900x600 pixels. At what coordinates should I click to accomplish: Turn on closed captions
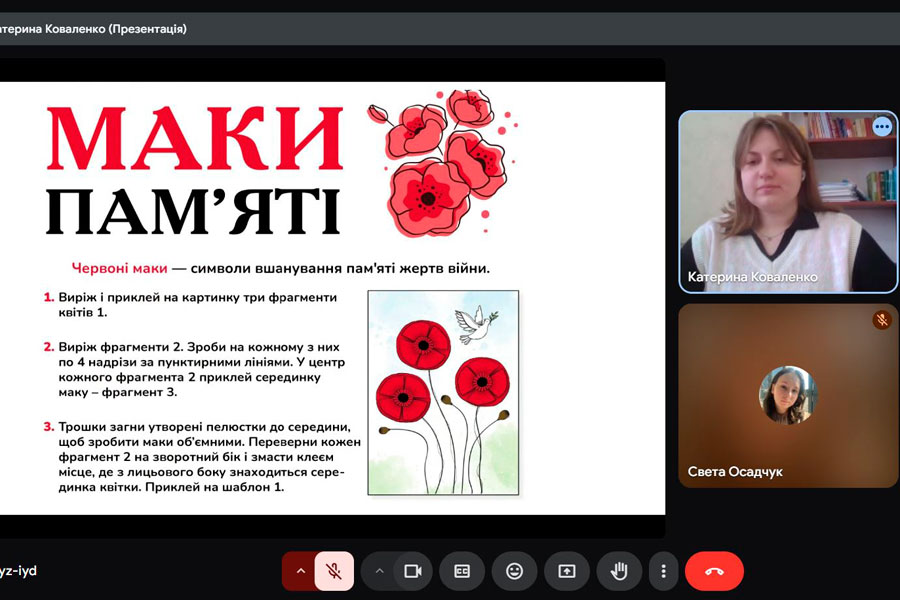[x=462, y=571]
